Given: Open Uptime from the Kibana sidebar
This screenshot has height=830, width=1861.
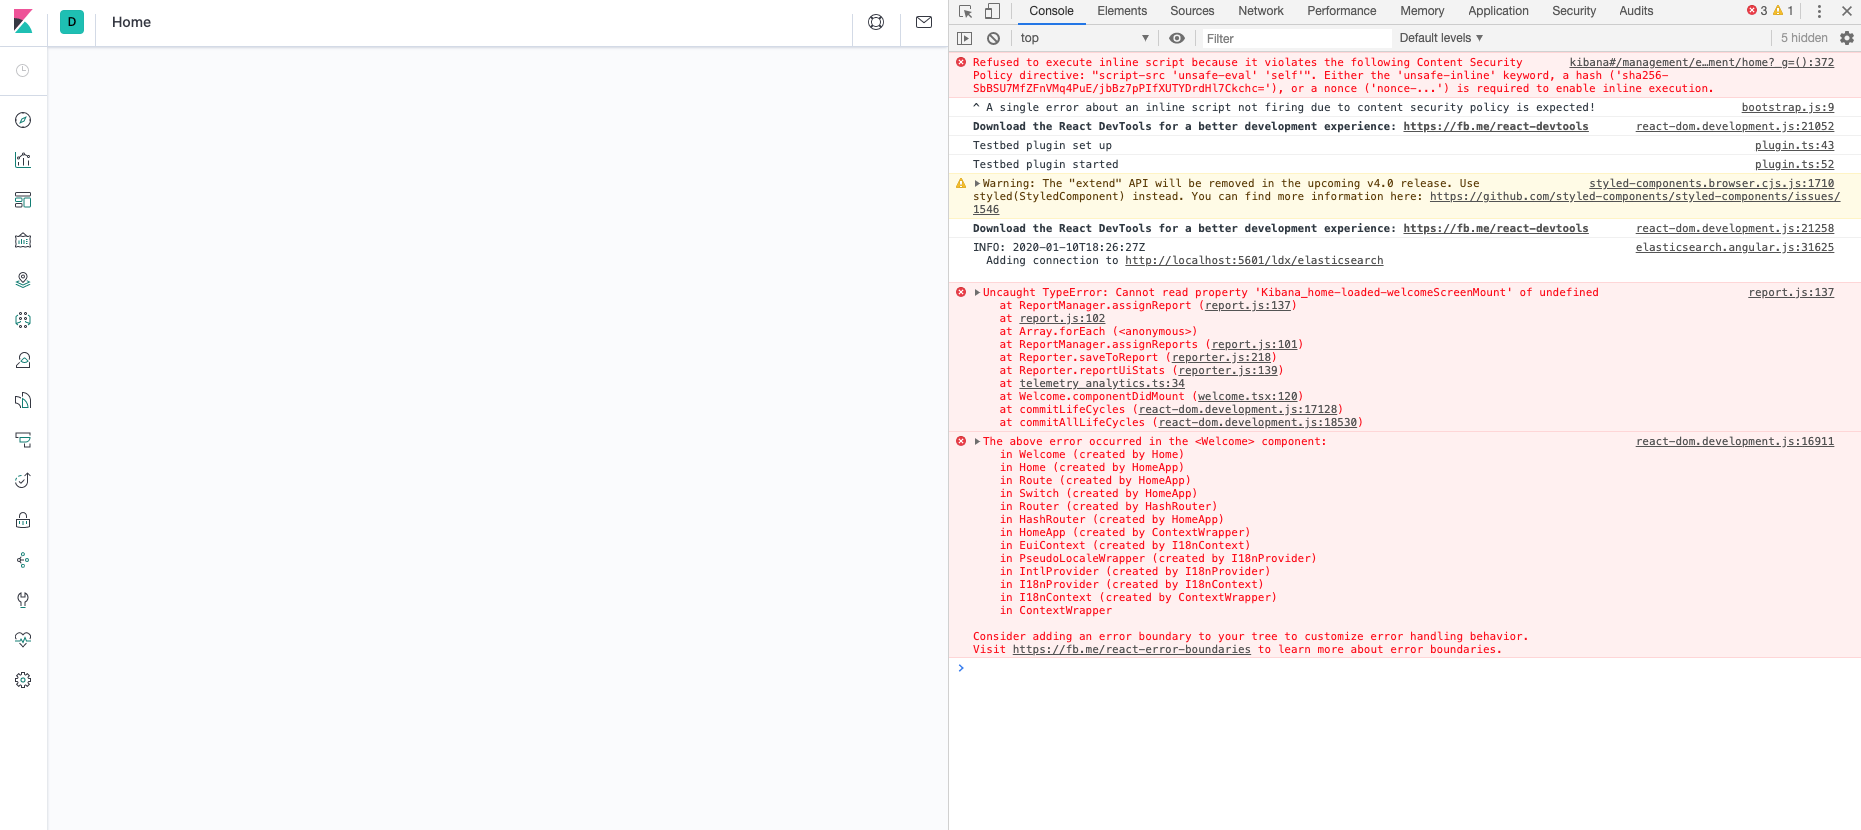Looking at the screenshot, I should click(23, 480).
